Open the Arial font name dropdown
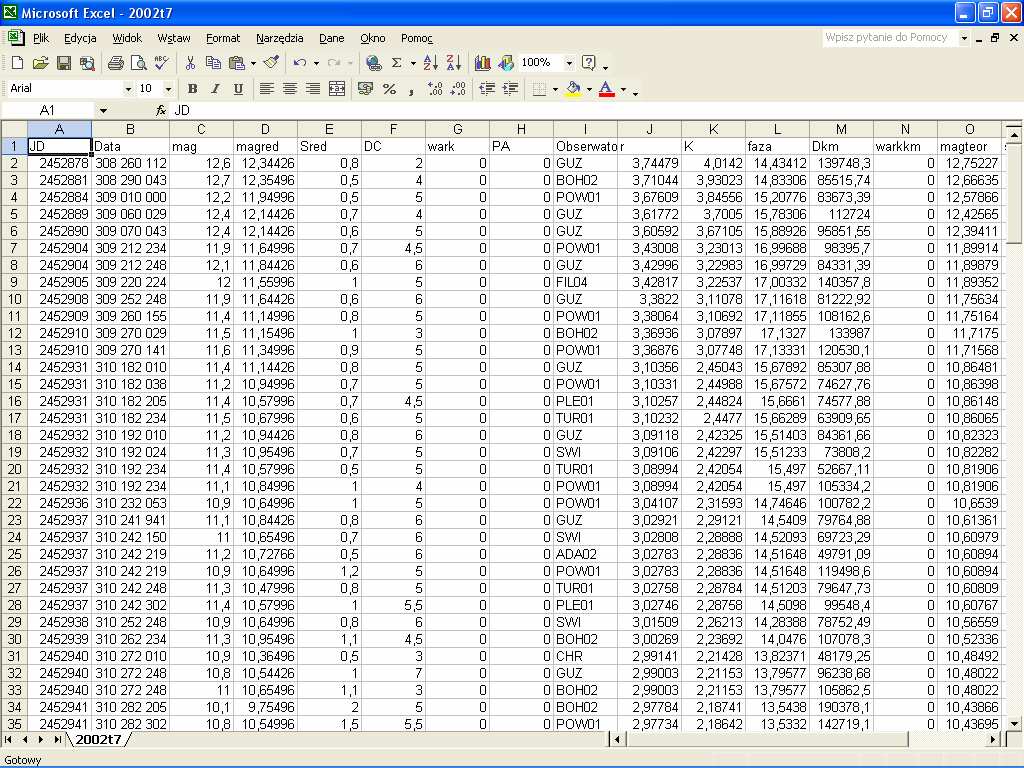The image size is (1024, 768). click(128, 89)
